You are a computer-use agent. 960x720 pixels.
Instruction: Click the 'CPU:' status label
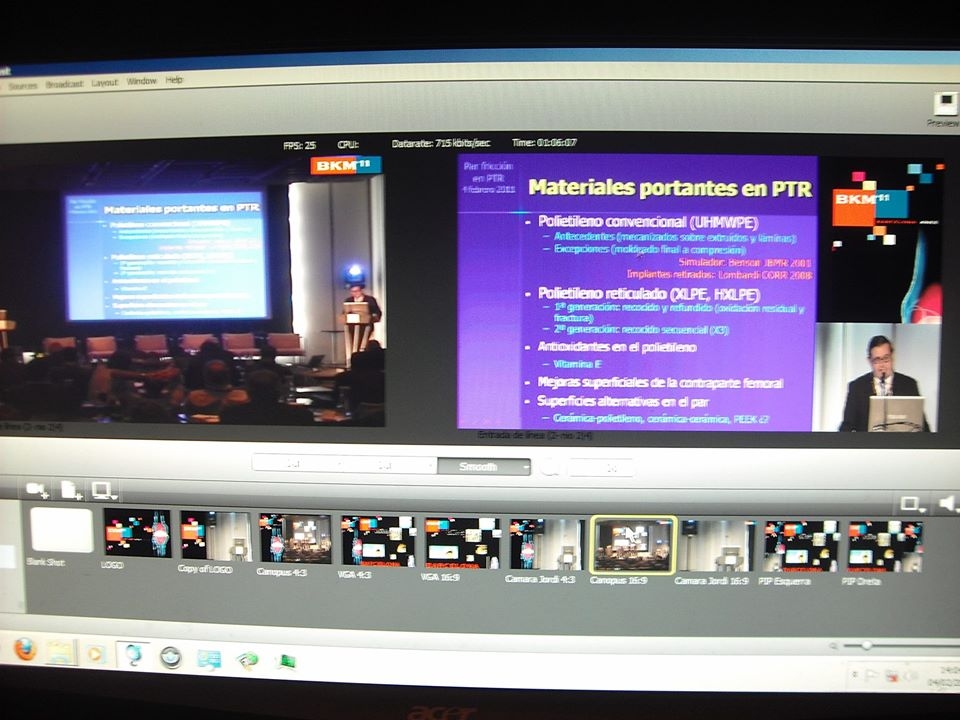(348, 144)
